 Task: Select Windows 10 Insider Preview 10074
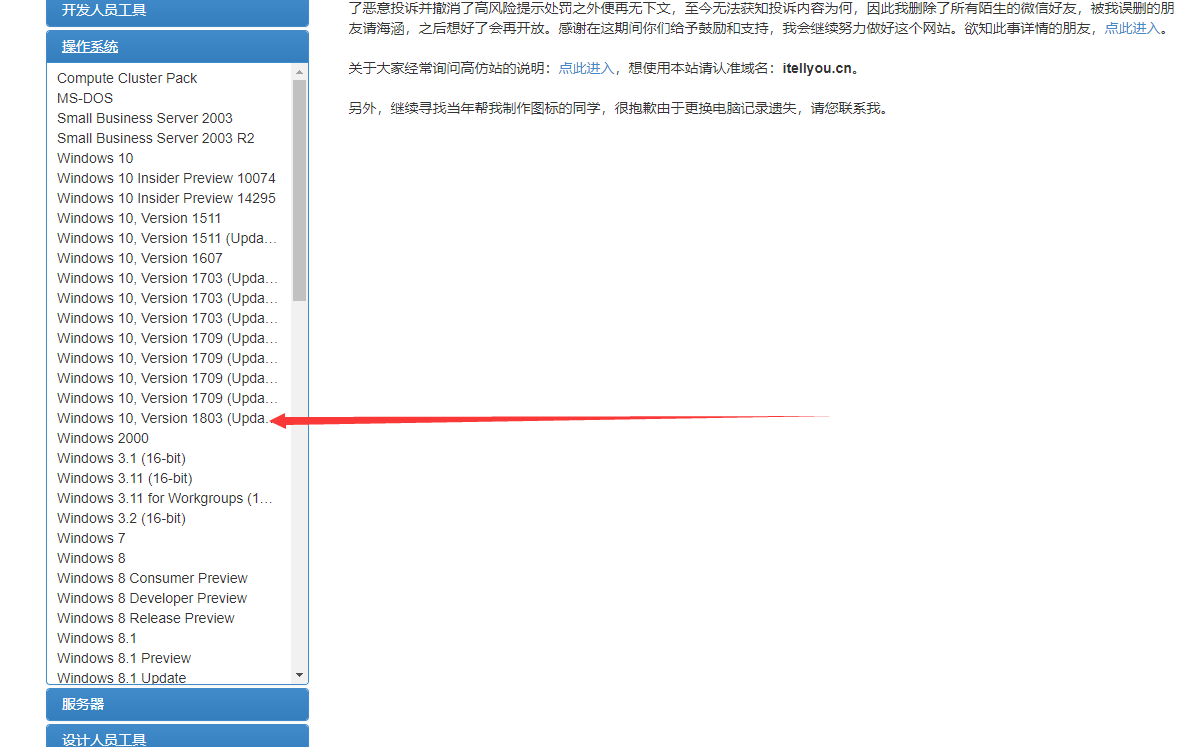[x=166, y=178]
